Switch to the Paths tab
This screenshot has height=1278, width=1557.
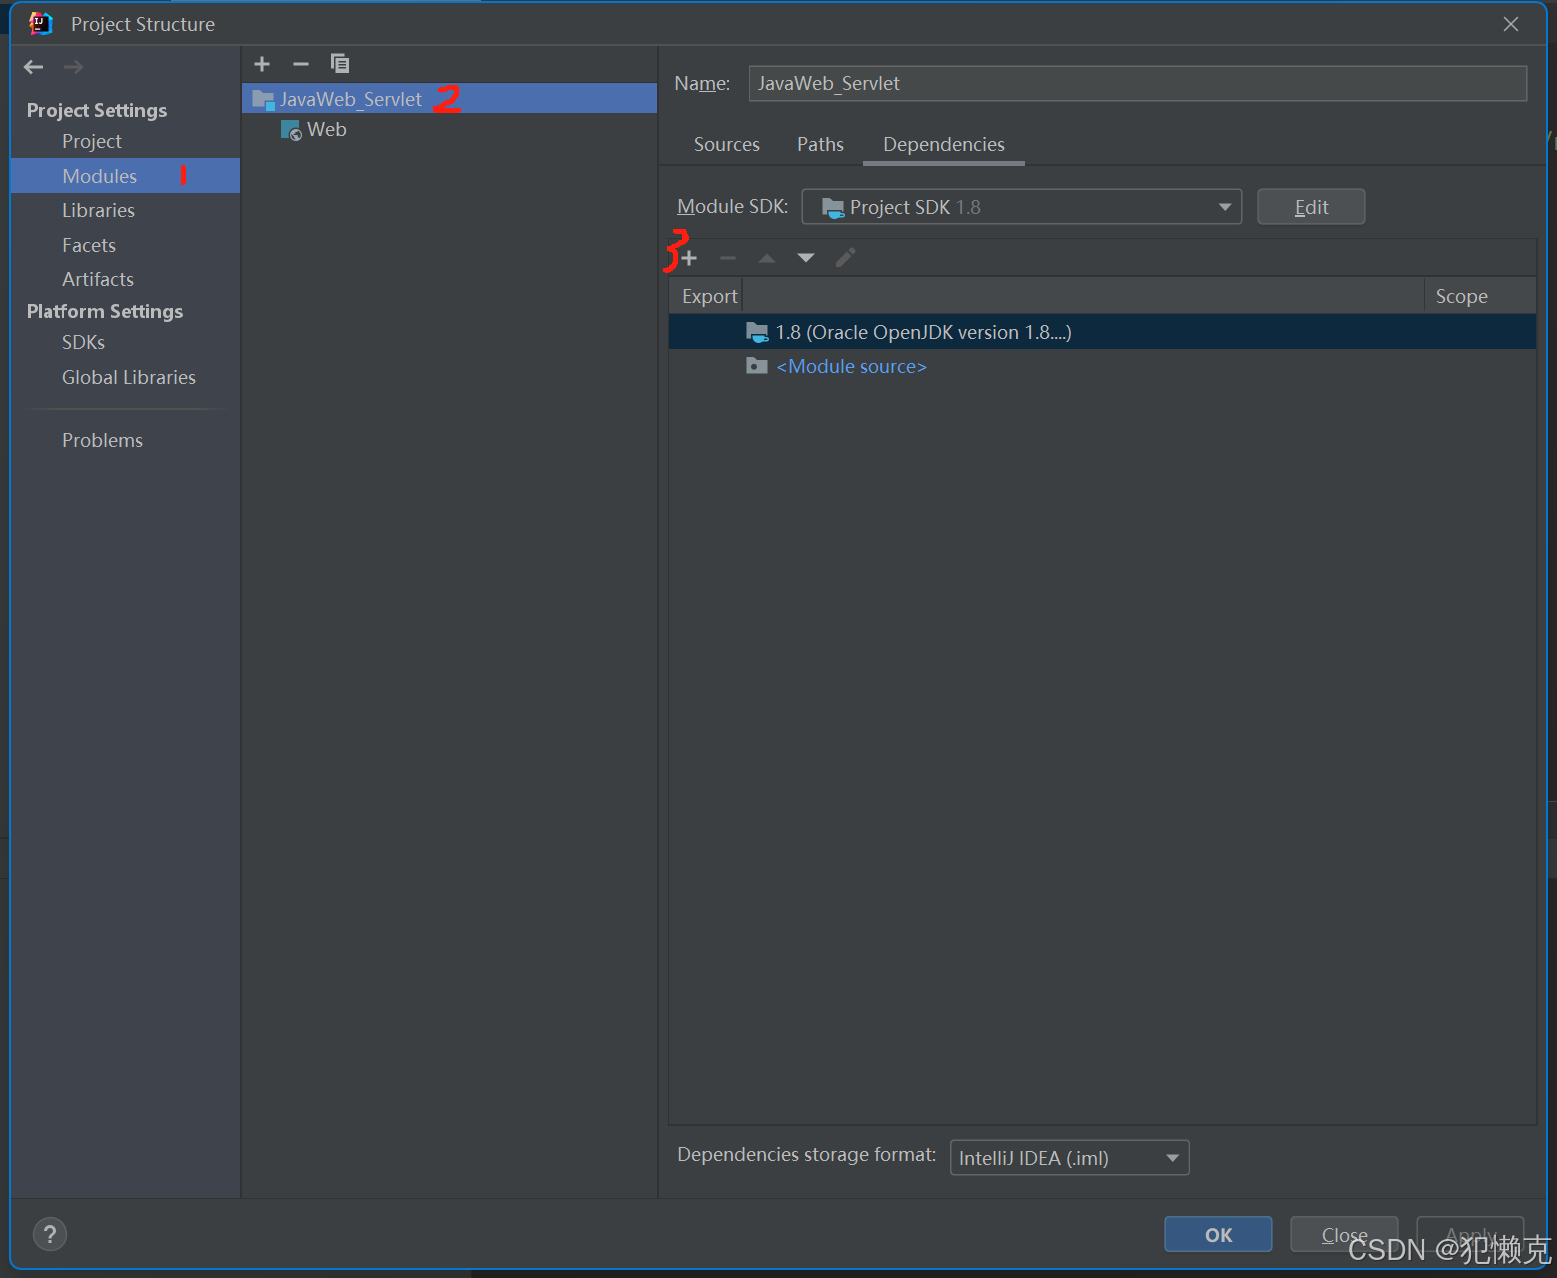click(x=819, y=144)
